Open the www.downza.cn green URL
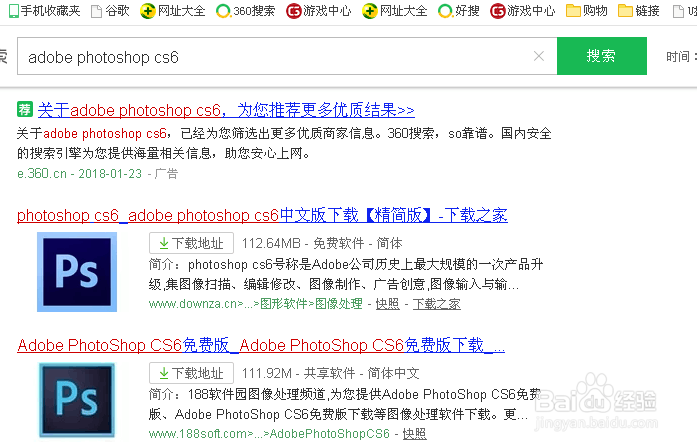Viewport: 697px width, 447px height. tap(256, 304)
